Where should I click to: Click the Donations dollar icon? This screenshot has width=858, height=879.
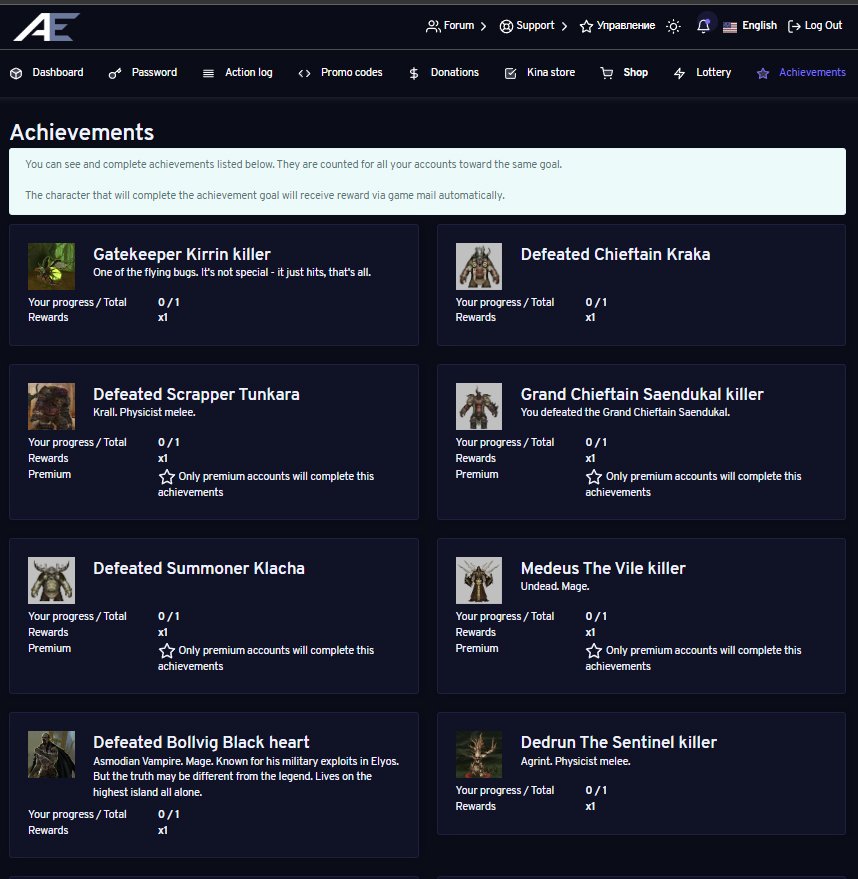pos(414,74)
